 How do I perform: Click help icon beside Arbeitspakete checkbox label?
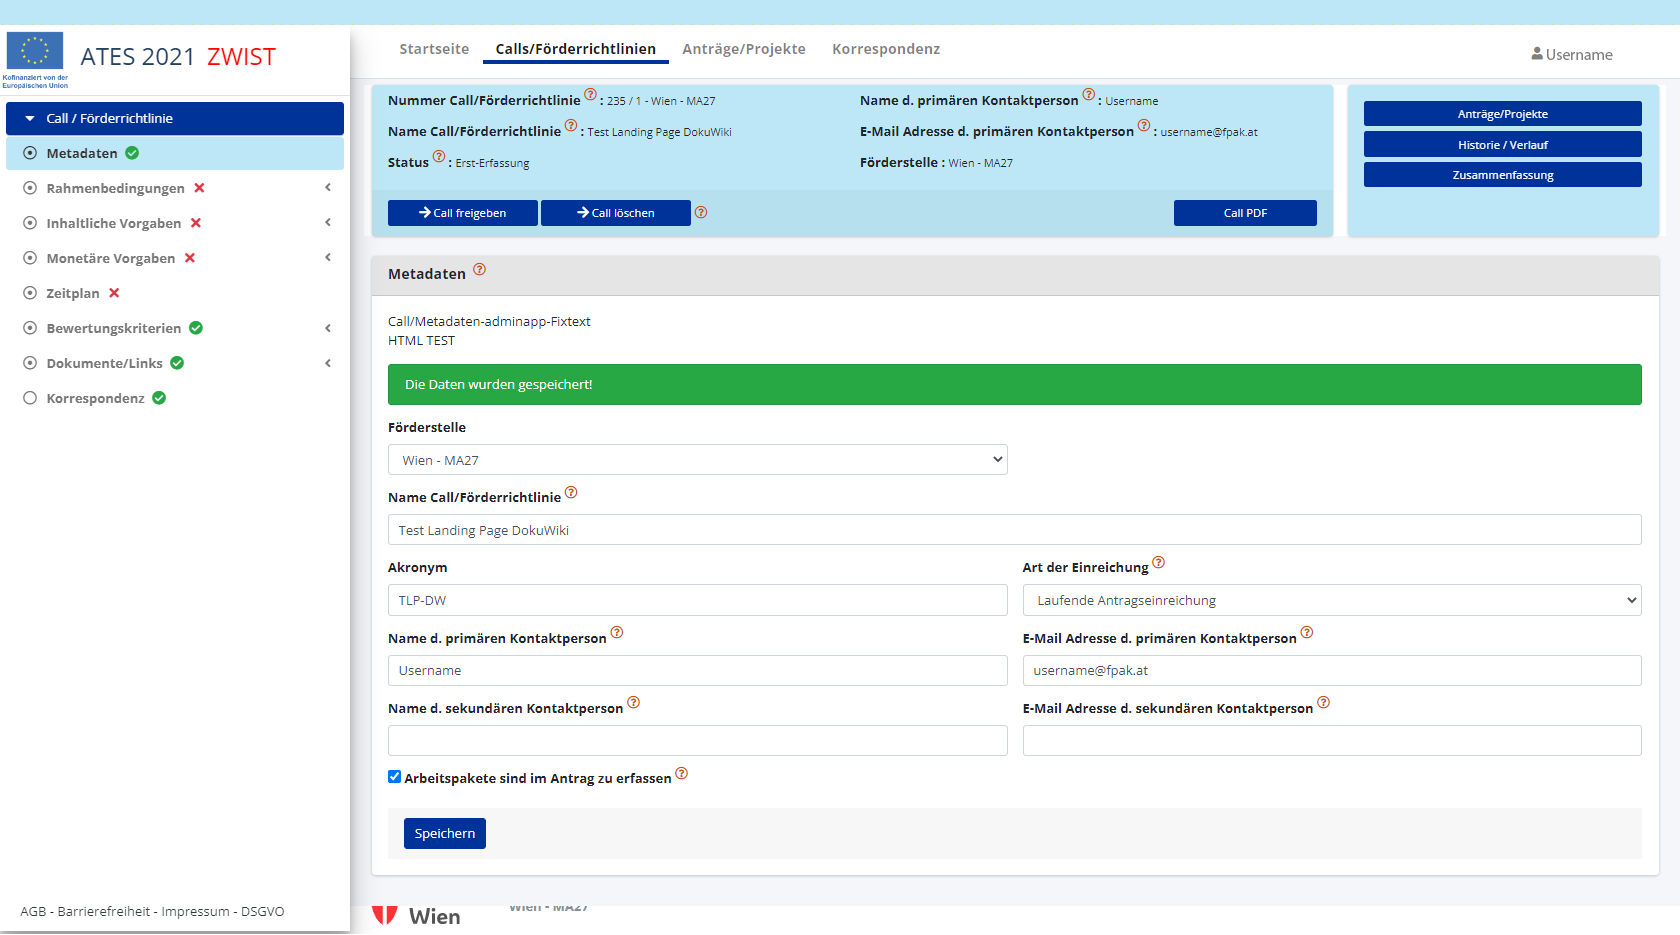[x=682, y=774]
